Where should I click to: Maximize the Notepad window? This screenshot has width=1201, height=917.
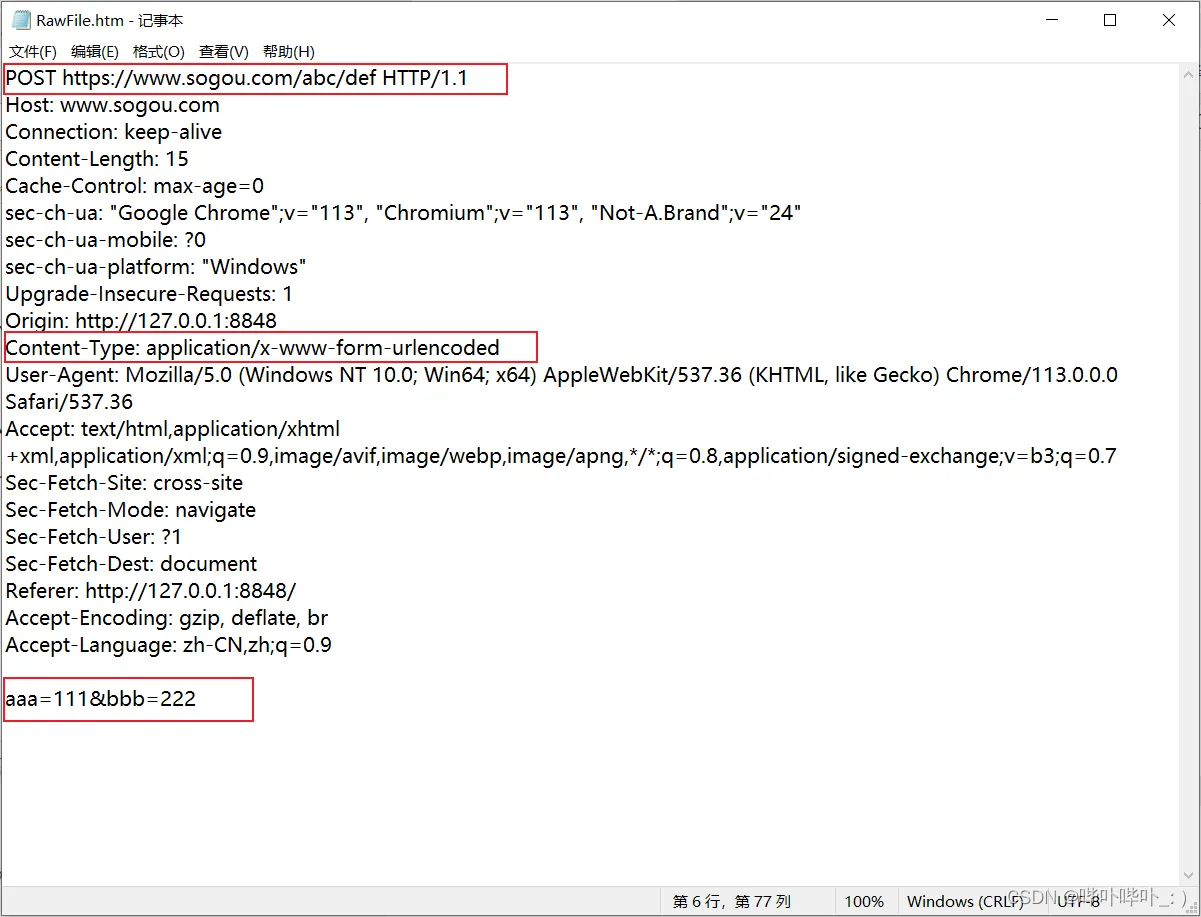(x=1110, y=20)
